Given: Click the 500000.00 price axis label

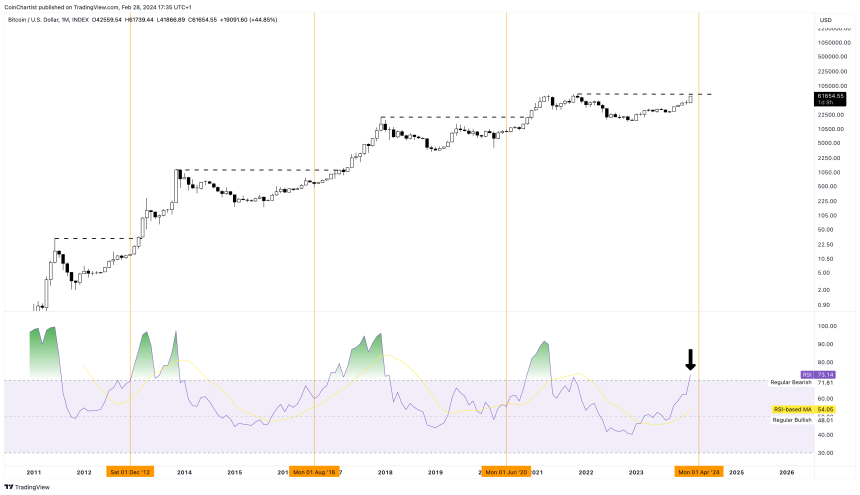Looking at the screenshot, I should coord(833,56).
